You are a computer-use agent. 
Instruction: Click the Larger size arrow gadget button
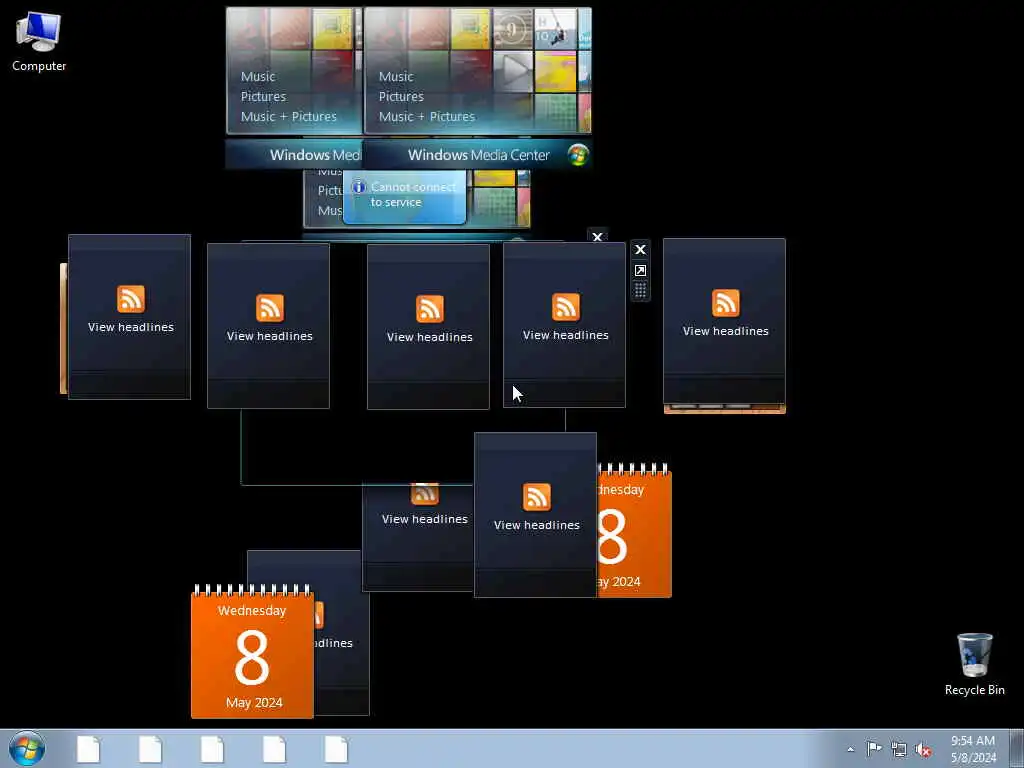click(641, 270)
